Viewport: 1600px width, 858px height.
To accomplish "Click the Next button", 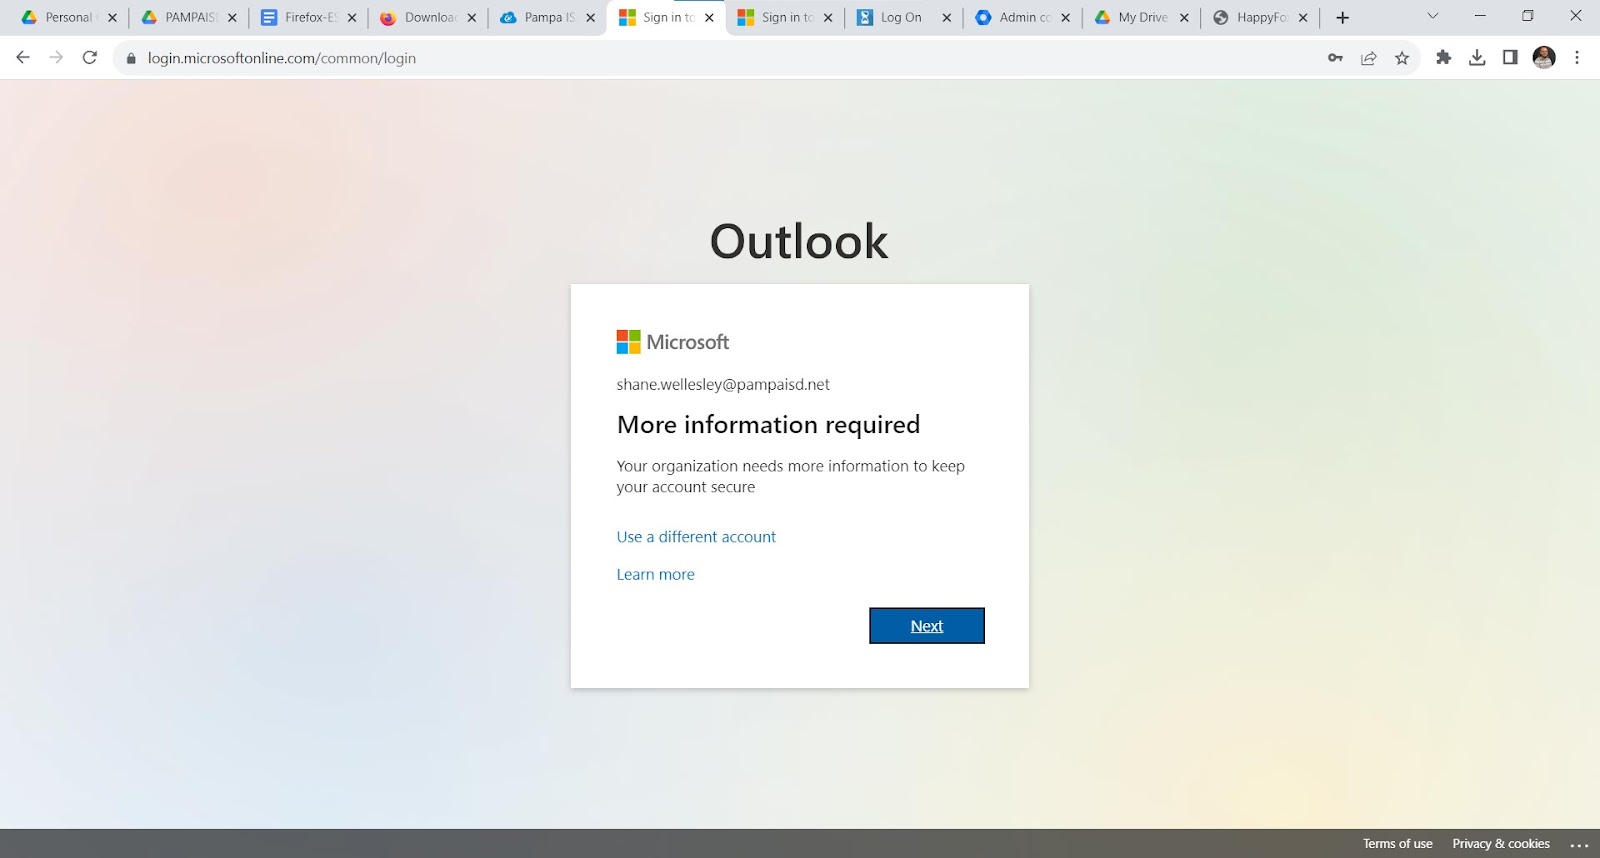I will point(927,626).
